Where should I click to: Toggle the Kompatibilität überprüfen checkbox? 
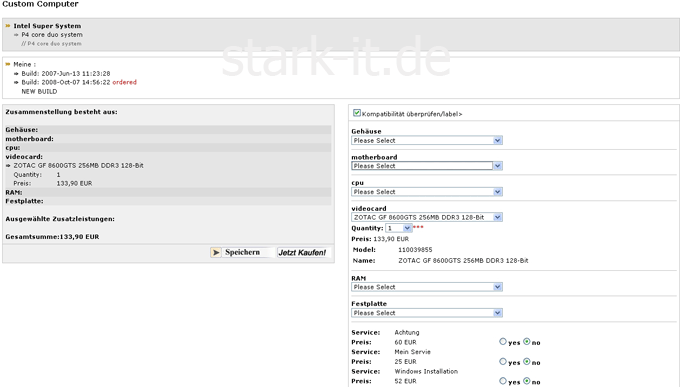[356, 113]
